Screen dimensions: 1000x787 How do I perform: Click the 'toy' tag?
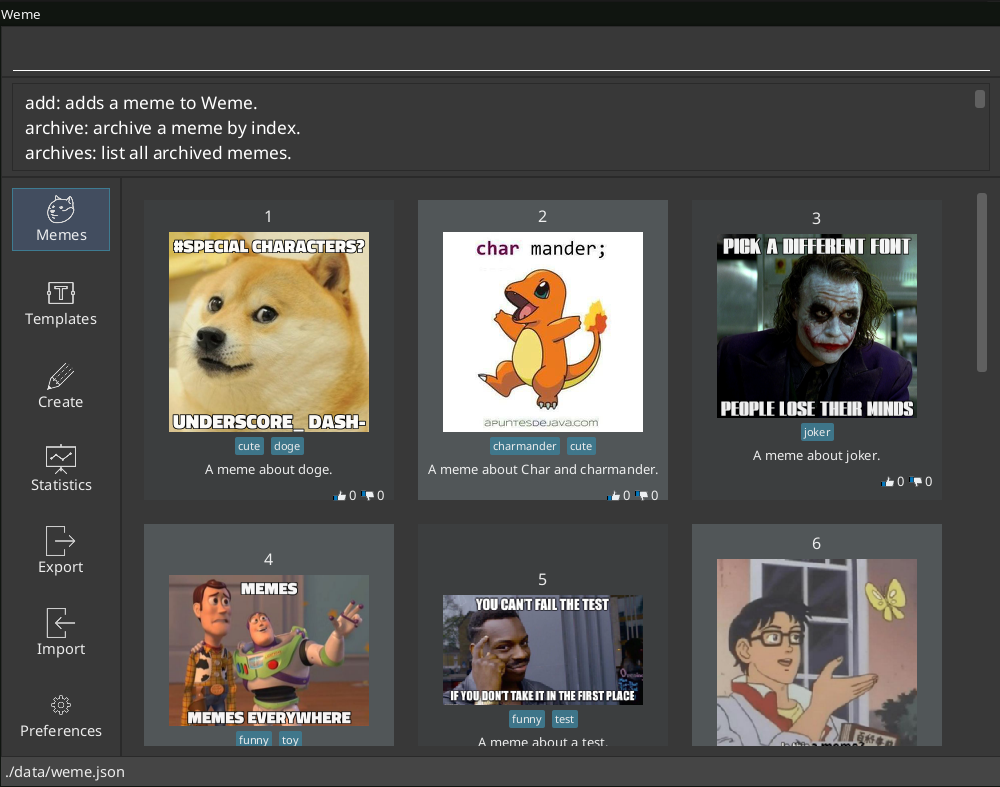click(x=290, y=739)
